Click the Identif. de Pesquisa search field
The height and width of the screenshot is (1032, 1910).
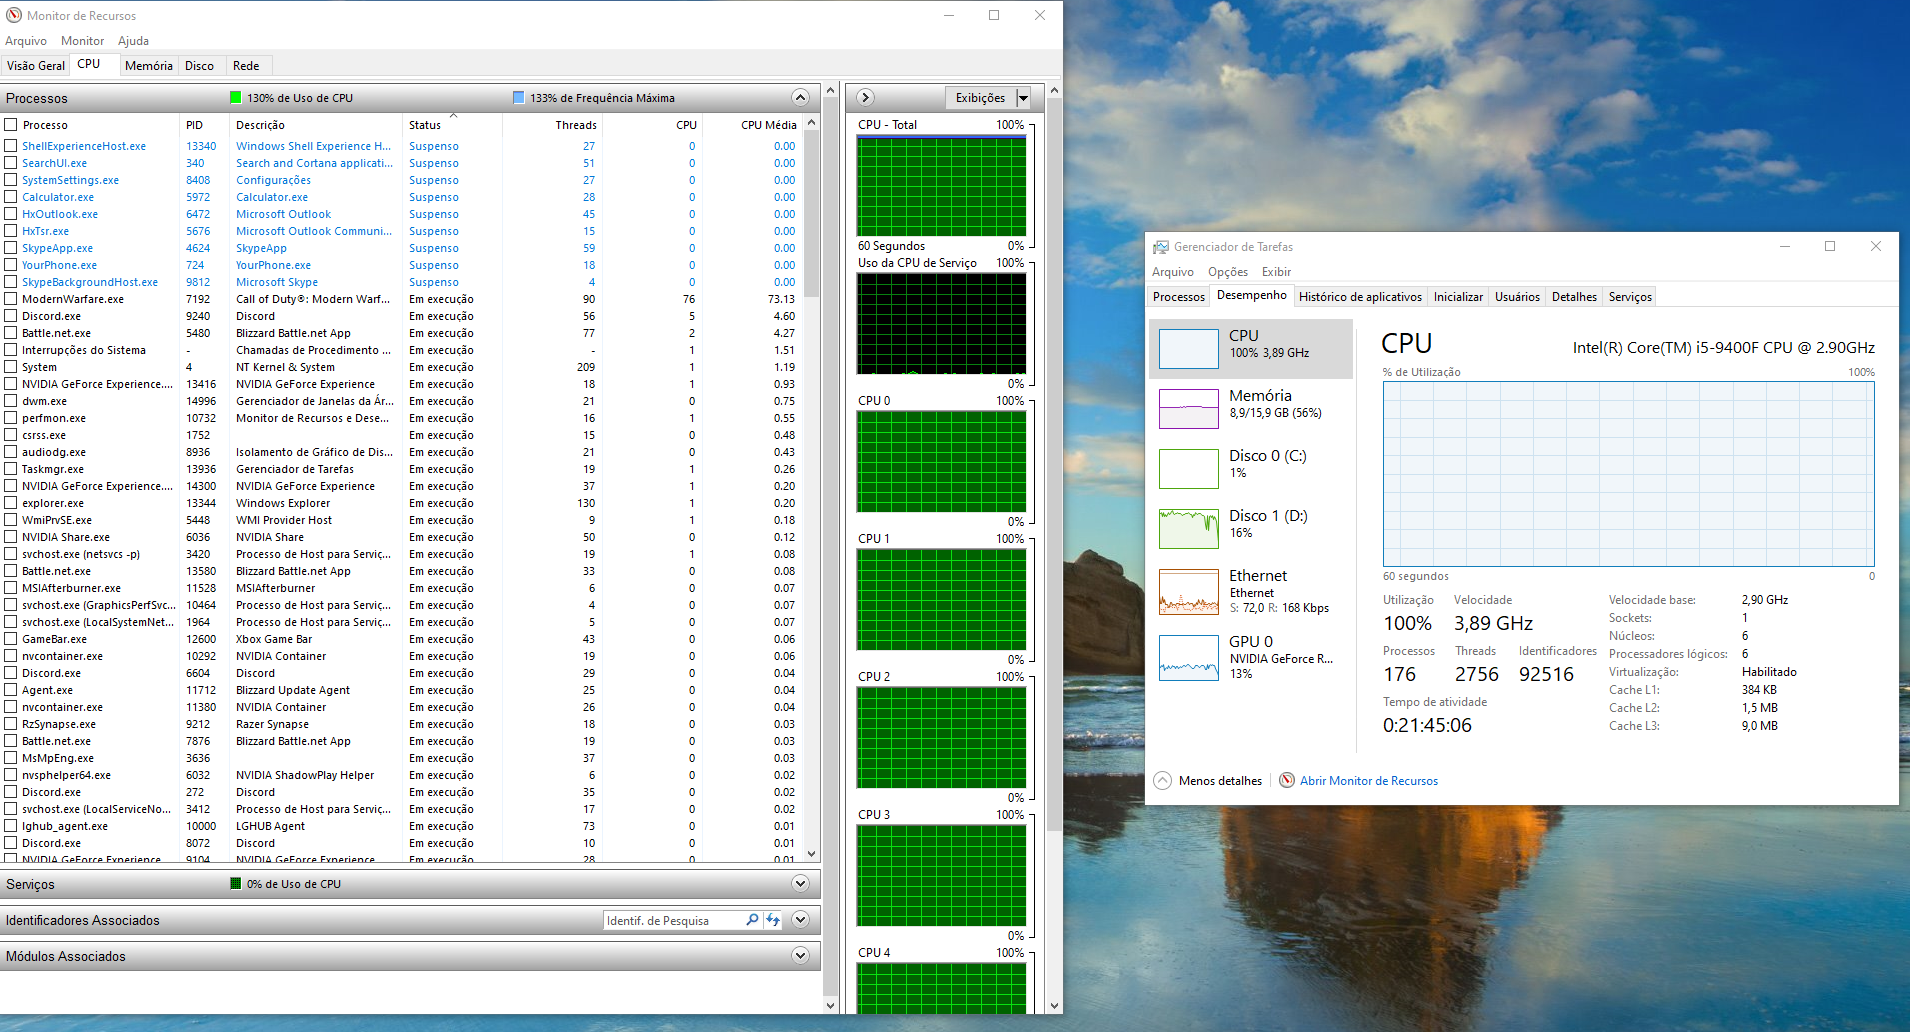(x=674, y=920)
